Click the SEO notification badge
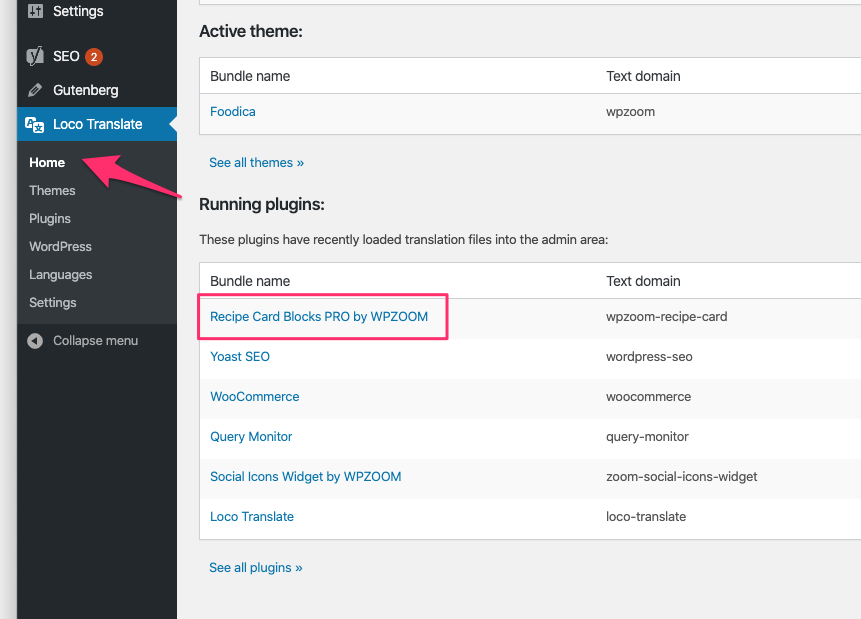The width and height of the screenshot is (861, 619). coord(94,57)
